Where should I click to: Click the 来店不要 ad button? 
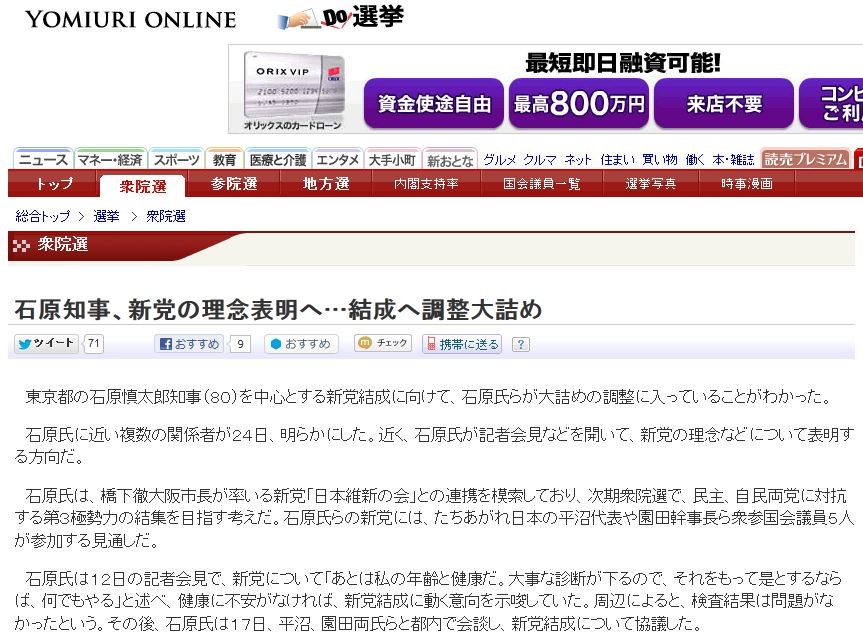pos(724,103)
